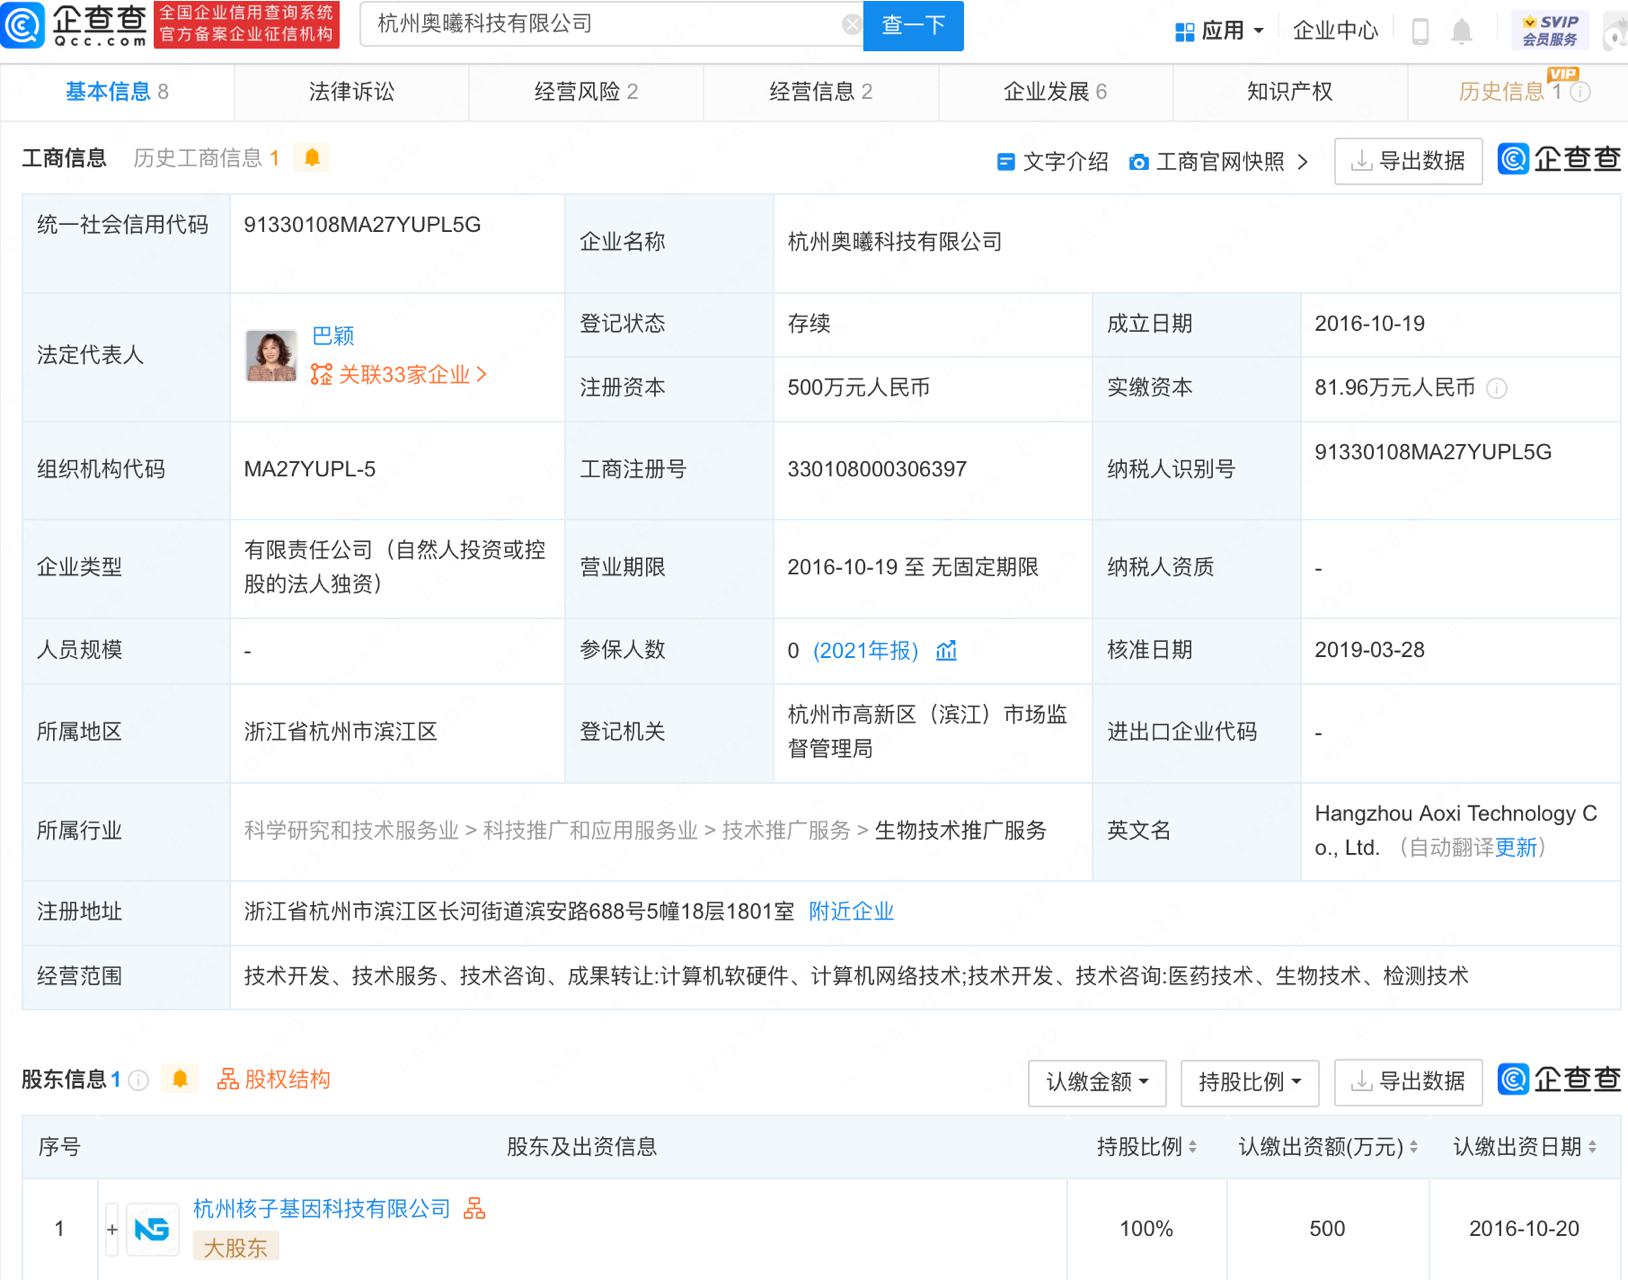
Task: Click credit code 91330108MA27YUPL5G under 统一社会信用代码
Action: point(362,225)
